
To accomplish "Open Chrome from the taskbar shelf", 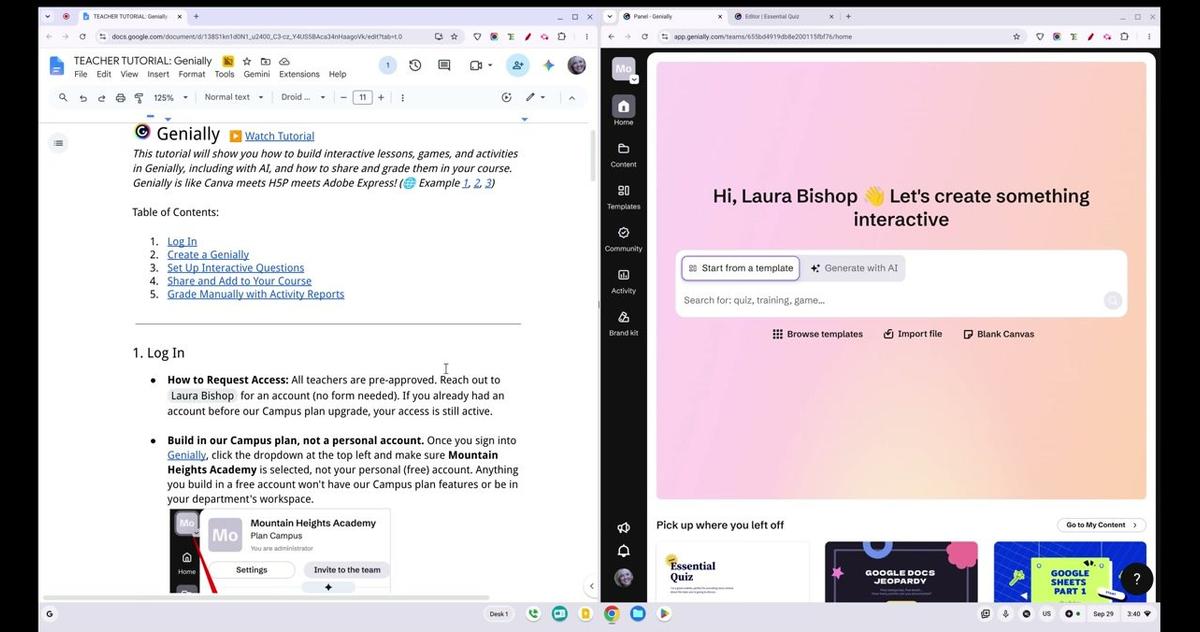I will 611,613.
